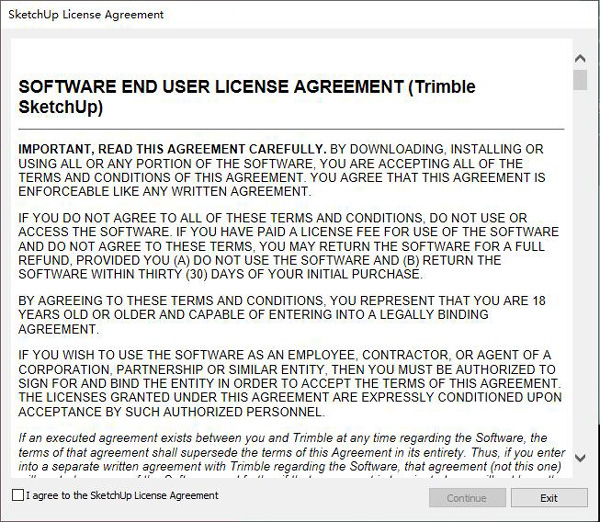Click the bold "IMPORTANT, READ THIS AGREEMENT CAREFULLY" text
This screenshot has width=600, height=522.
coord(172,149)
